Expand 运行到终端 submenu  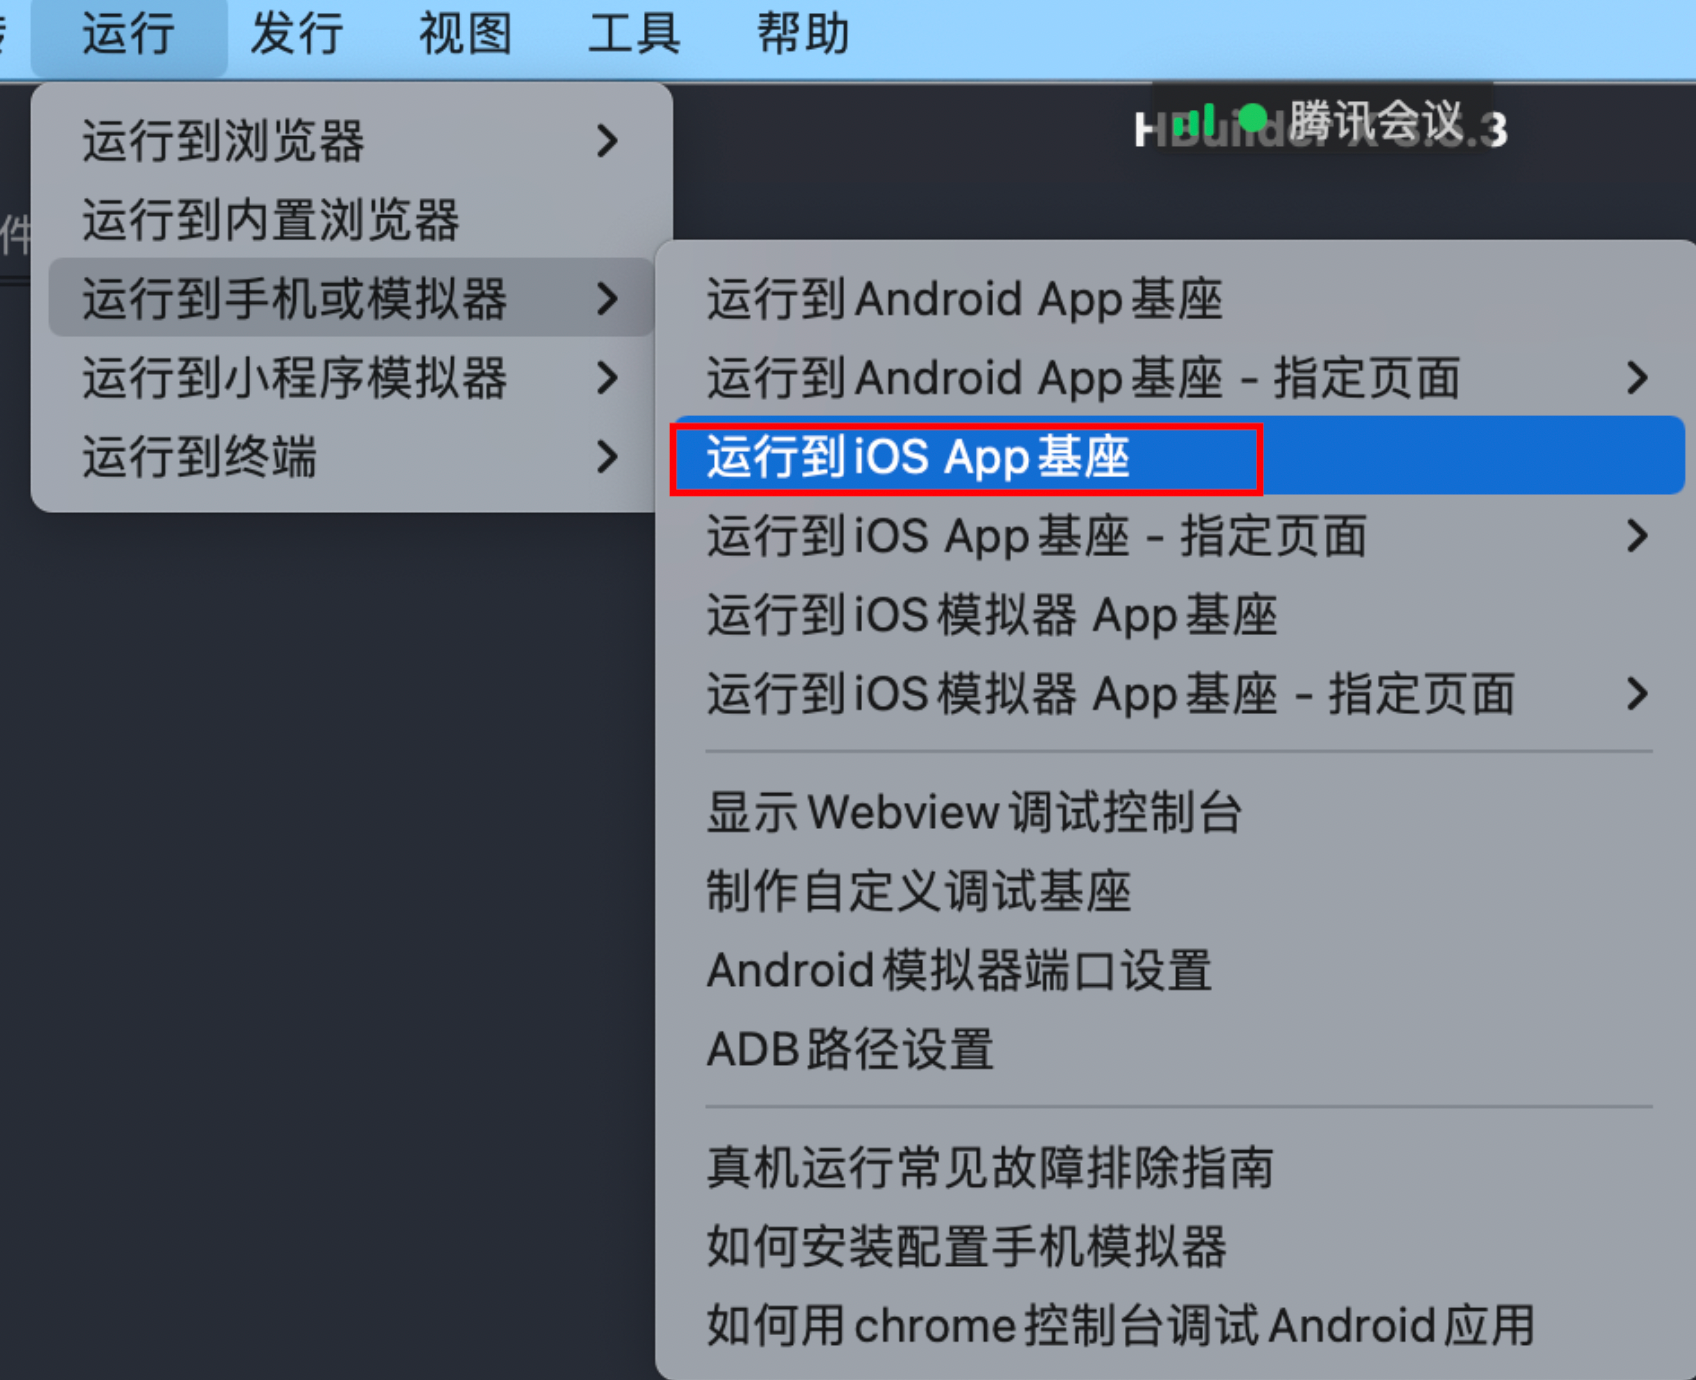352,457
